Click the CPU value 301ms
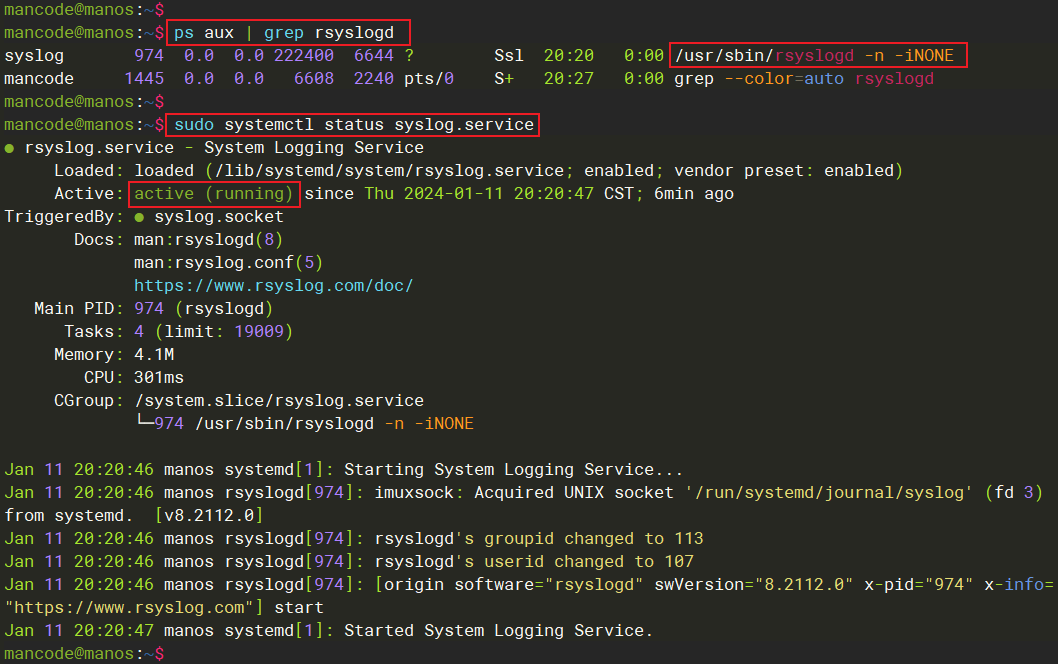The height and width of the screenshot is (664, 1058). (159, 378)
